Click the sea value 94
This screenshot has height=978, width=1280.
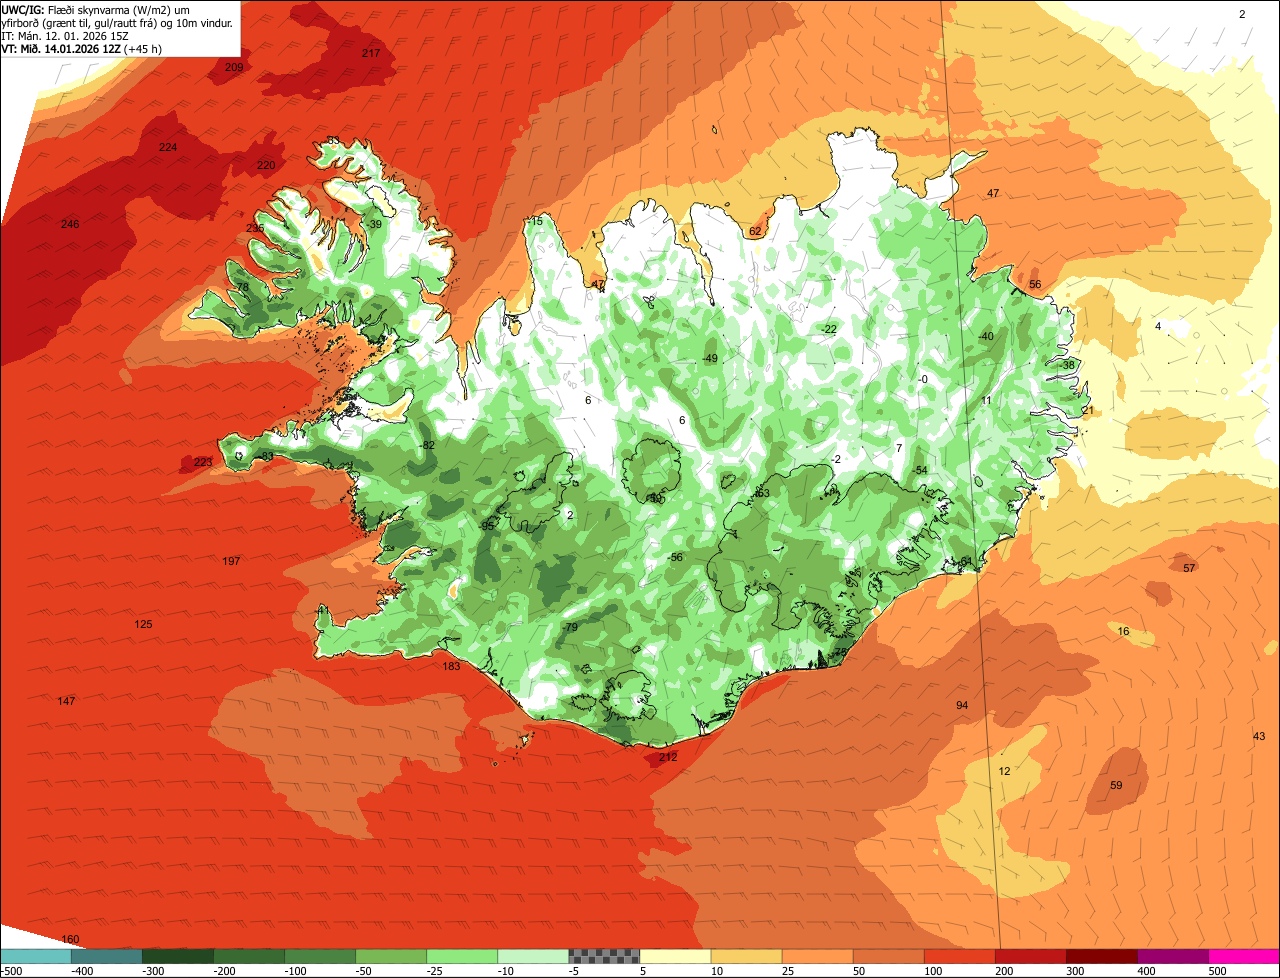(962, 705)
